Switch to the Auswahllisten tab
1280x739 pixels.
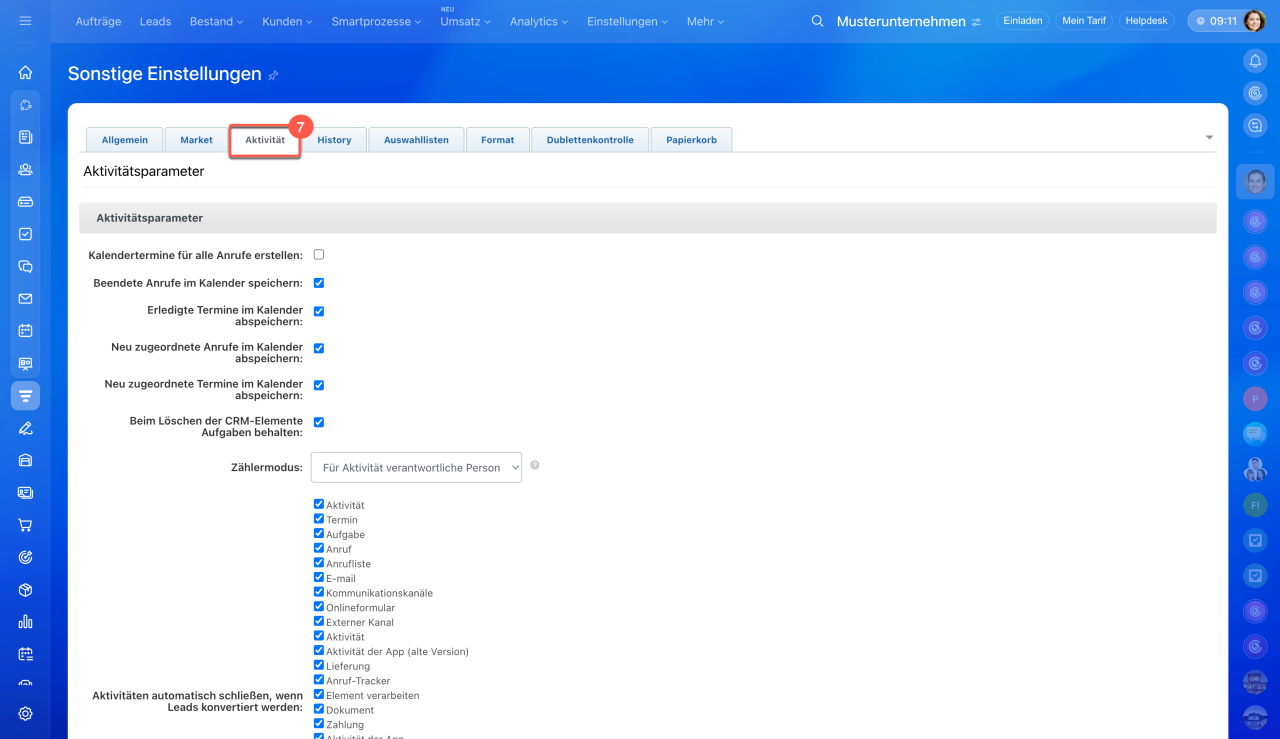click(x=416, y=140)
